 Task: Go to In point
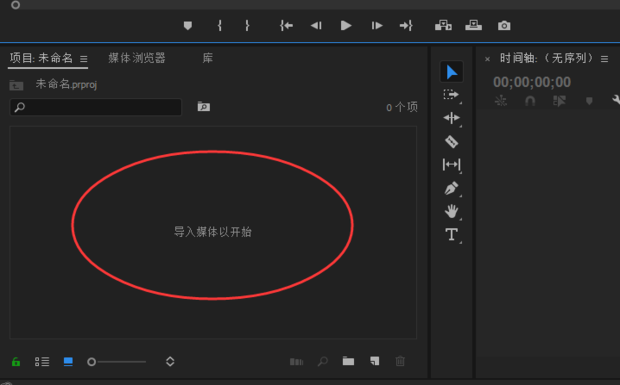(x=286, y=26)
